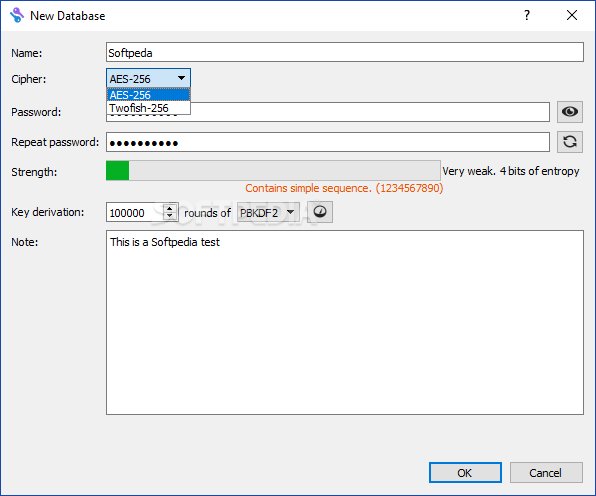
Task: Toggle password visibility eye icon
Action: click(569, 112)
